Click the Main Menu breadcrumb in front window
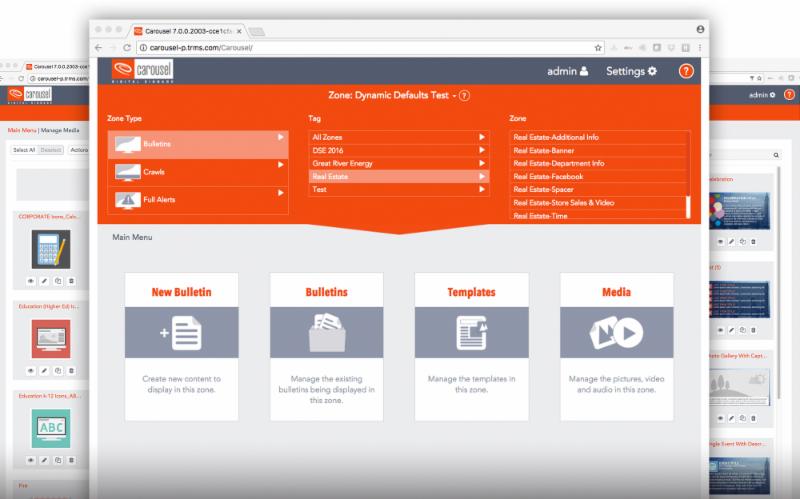800x499 pixels. 132,237
